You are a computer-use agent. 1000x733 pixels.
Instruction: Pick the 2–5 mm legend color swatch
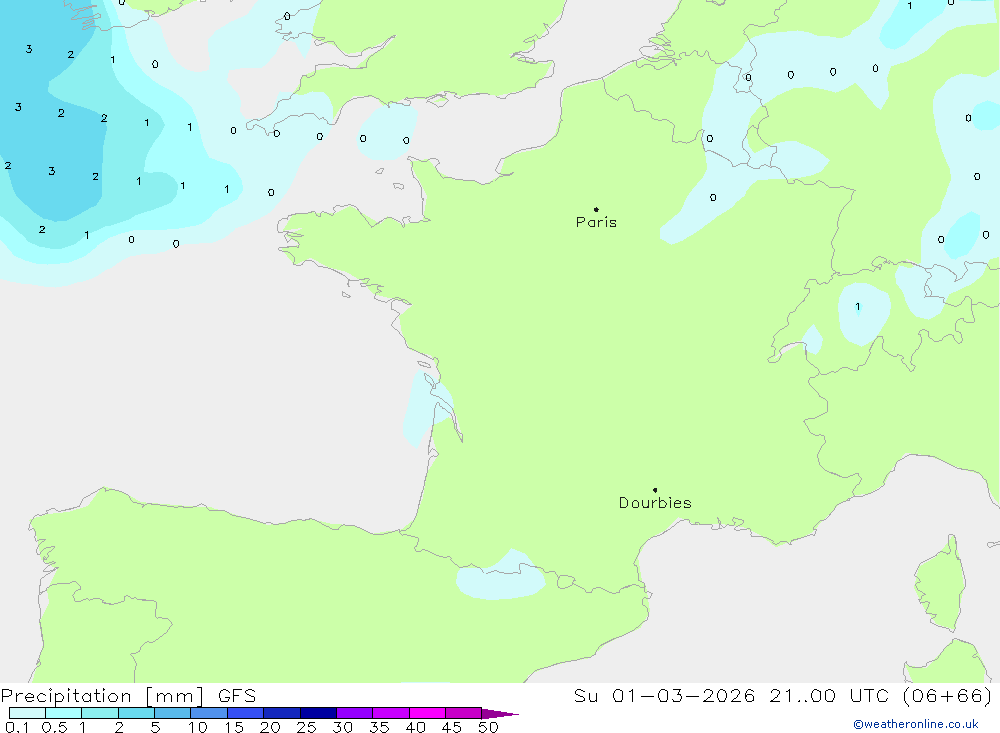click(136, 713)
